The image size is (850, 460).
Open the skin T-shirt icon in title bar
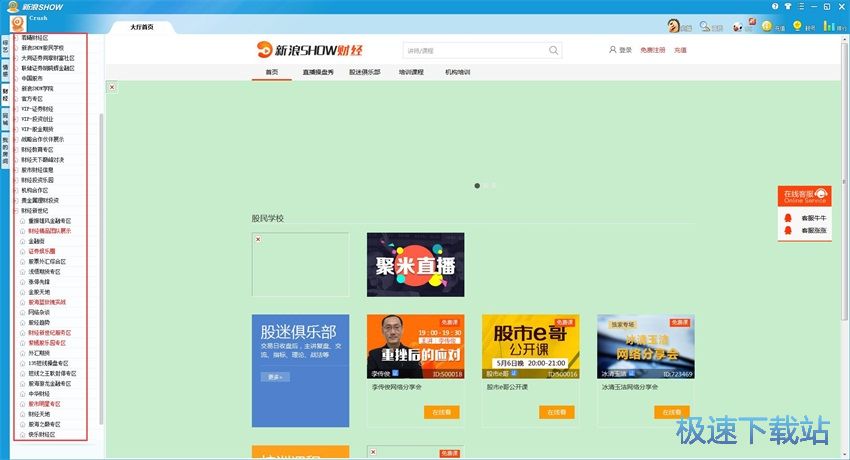point(788,7)
